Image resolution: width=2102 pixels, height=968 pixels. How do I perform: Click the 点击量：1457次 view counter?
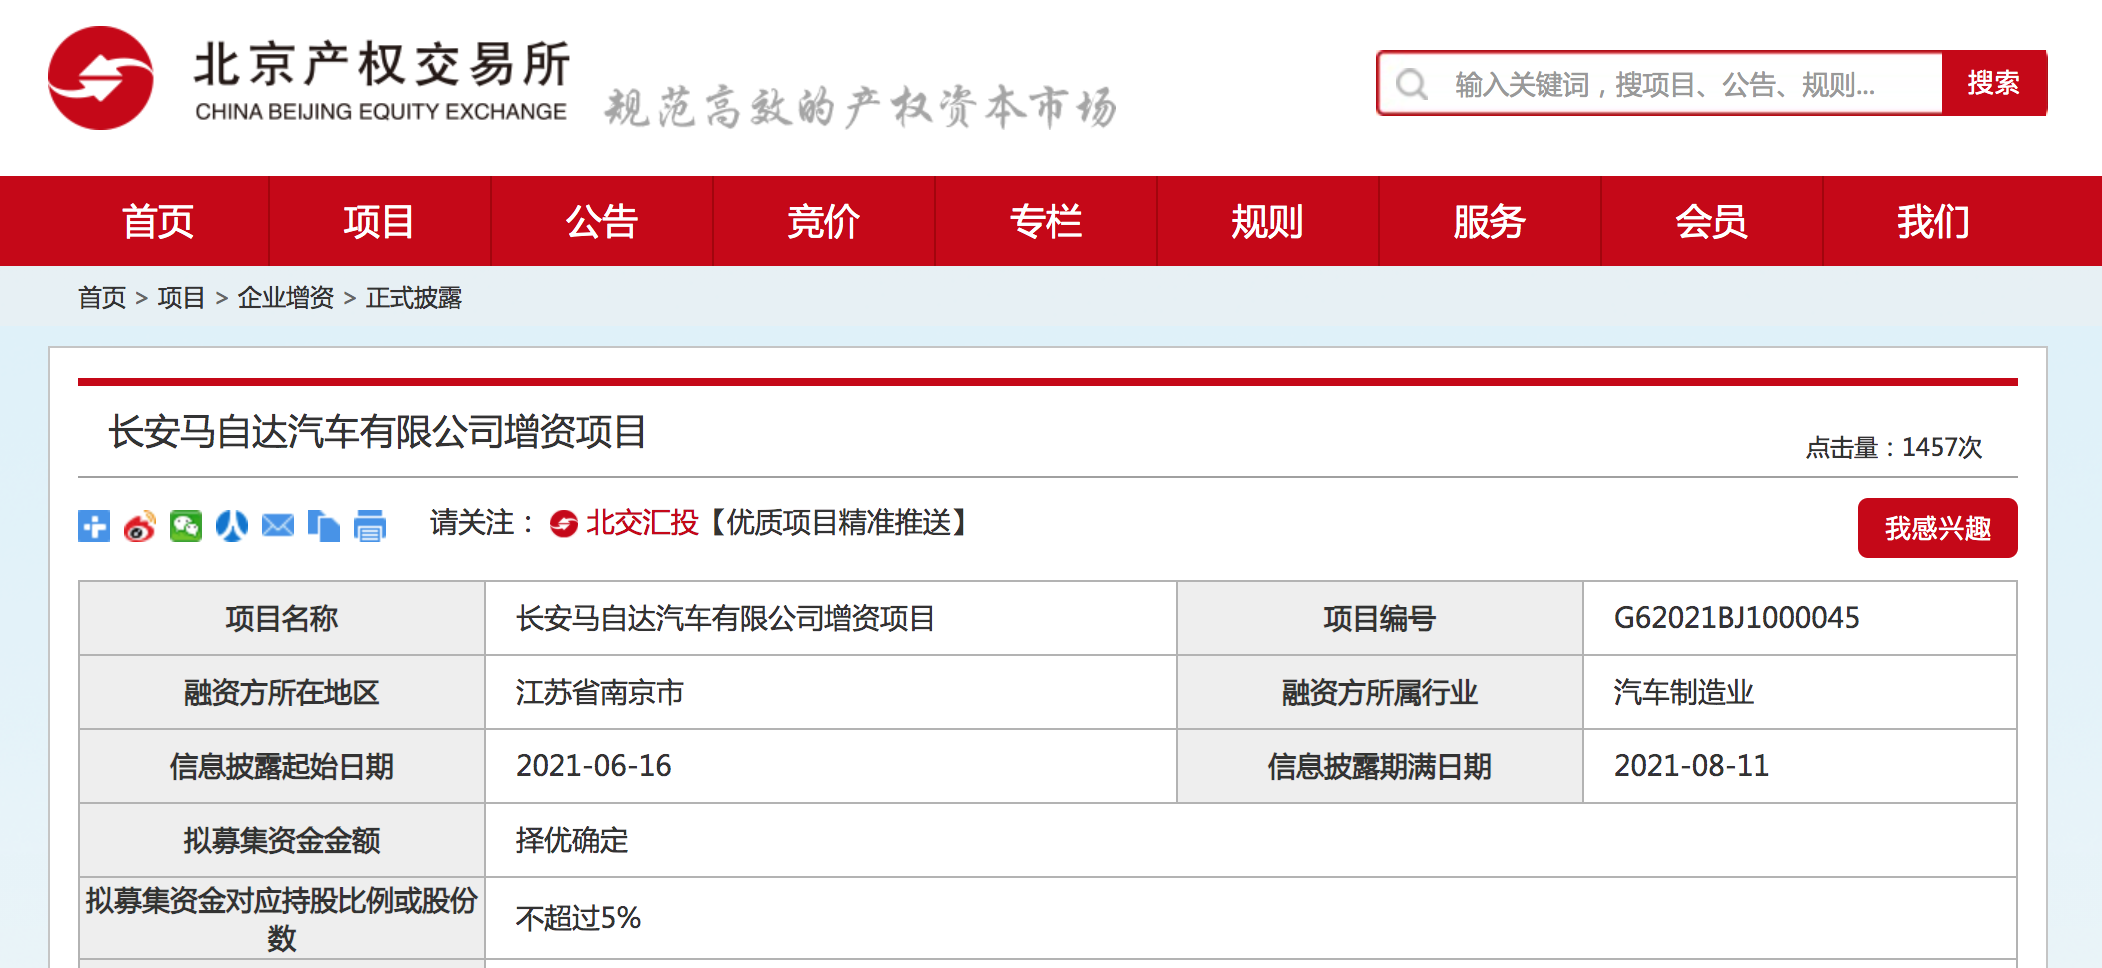(1893, 447)
